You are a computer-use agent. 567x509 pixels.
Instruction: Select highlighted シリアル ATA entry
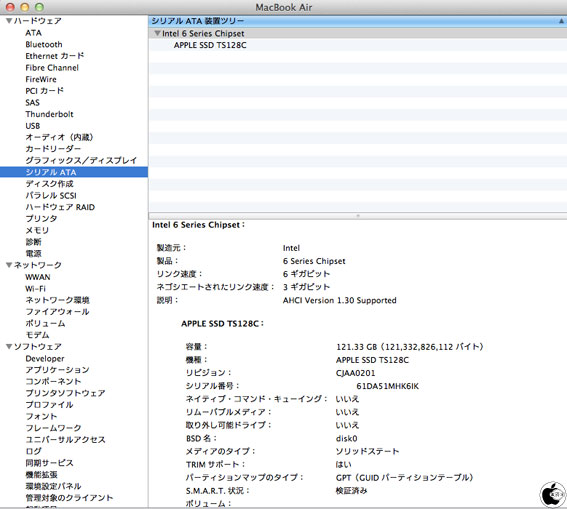pyautogui.click(x=74, y=172)
